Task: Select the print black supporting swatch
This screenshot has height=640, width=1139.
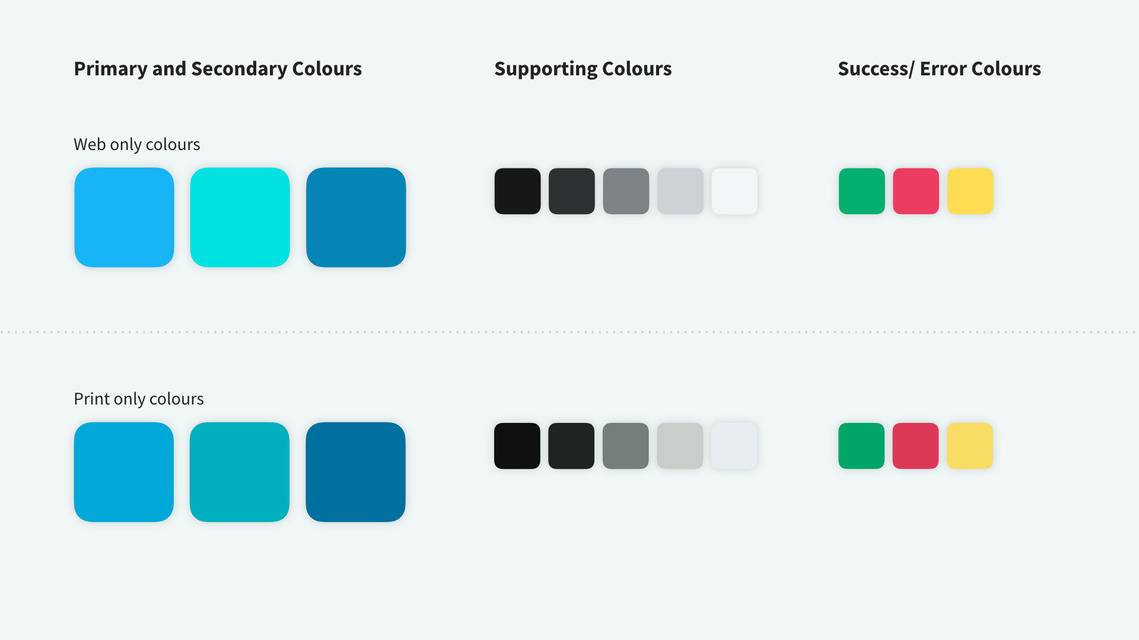Action: click(x=517, y=446)
